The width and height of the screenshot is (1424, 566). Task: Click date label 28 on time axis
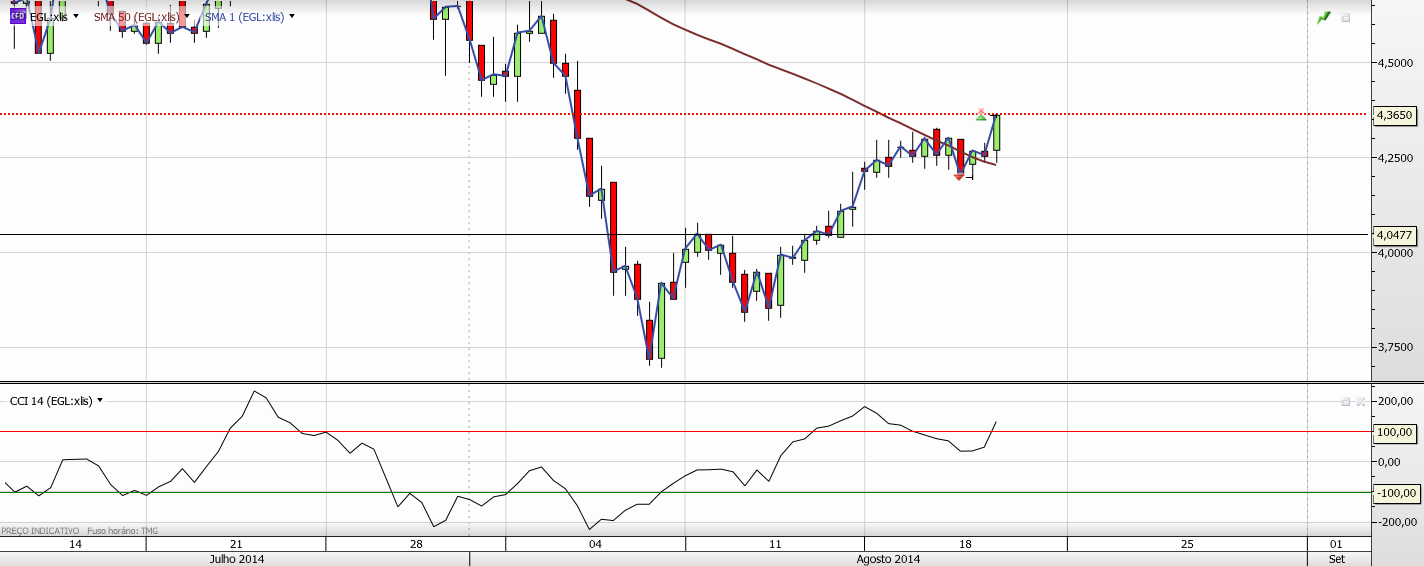pos(416,544)
